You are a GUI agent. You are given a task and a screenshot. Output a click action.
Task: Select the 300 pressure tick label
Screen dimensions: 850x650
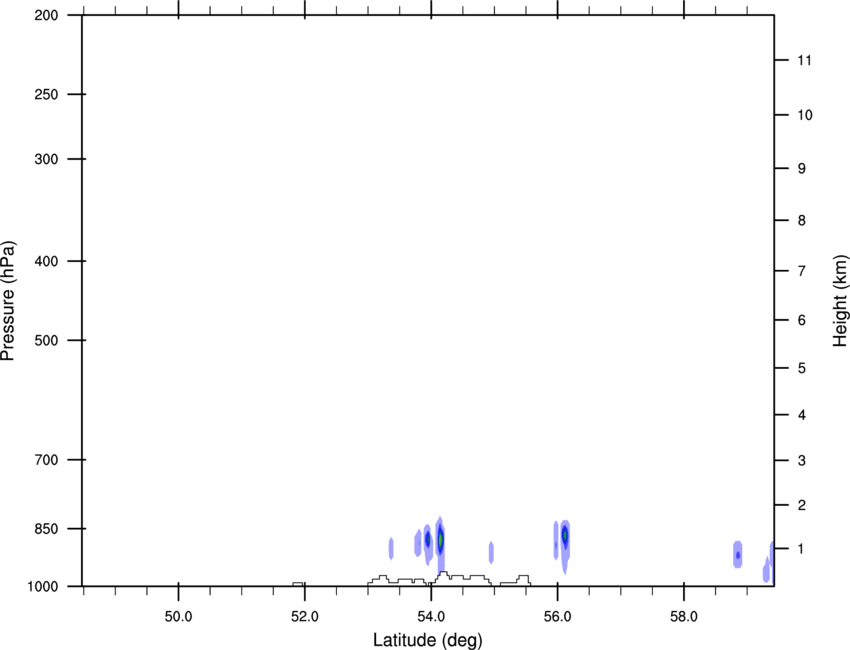(x=46, y=159)
